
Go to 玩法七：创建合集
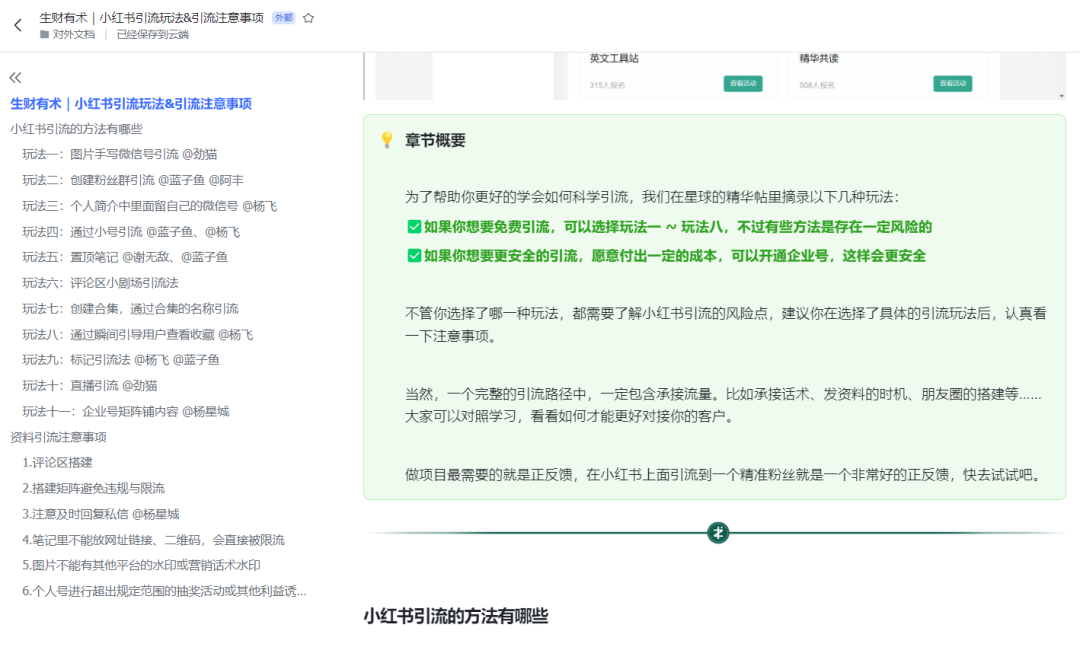[x=130, y=309]
